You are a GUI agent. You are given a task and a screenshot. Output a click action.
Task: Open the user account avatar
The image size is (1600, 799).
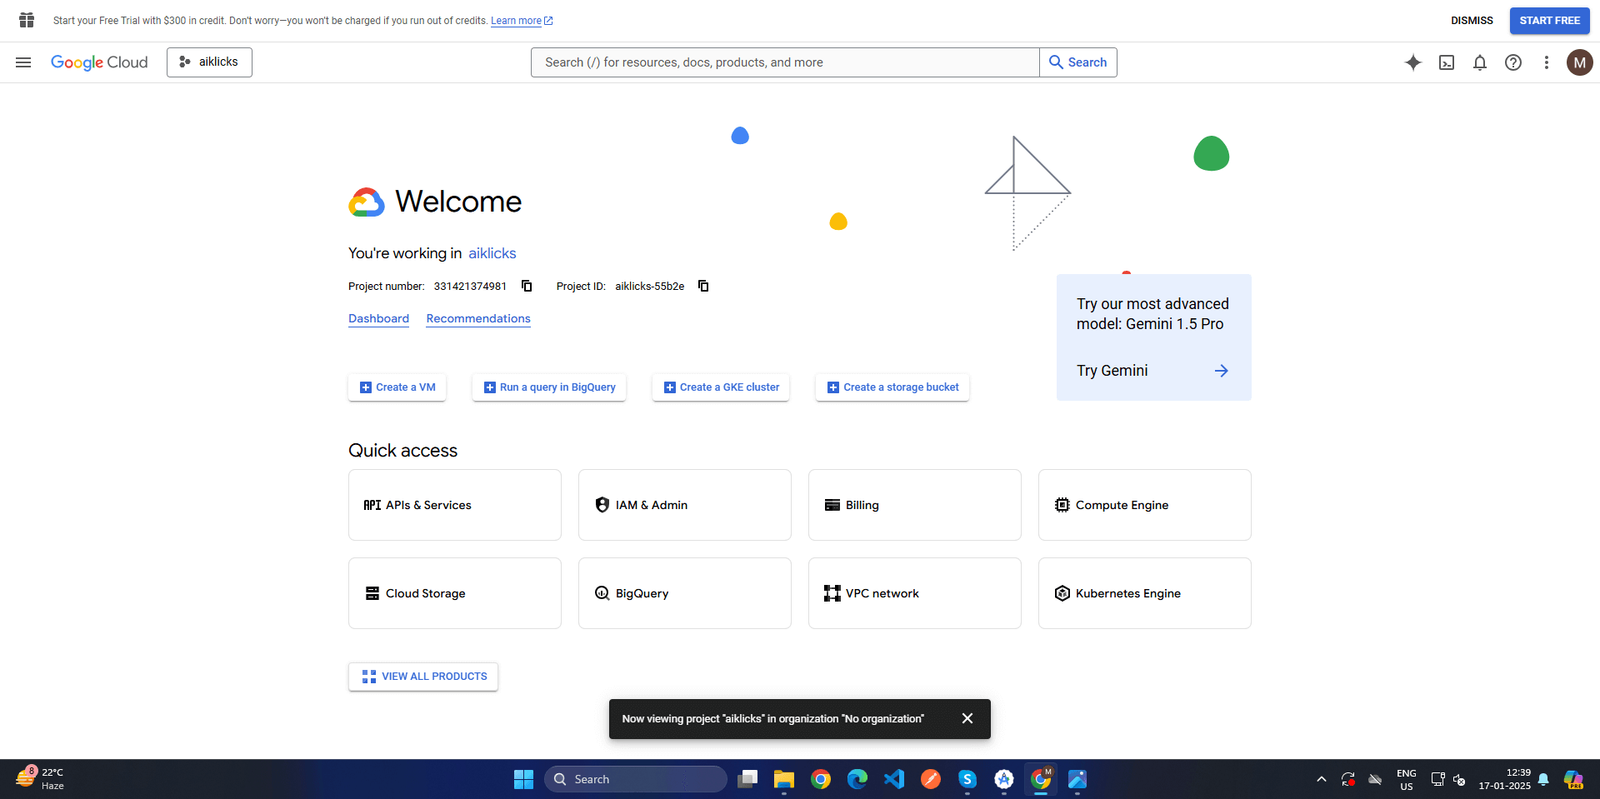click(1579, 62)
